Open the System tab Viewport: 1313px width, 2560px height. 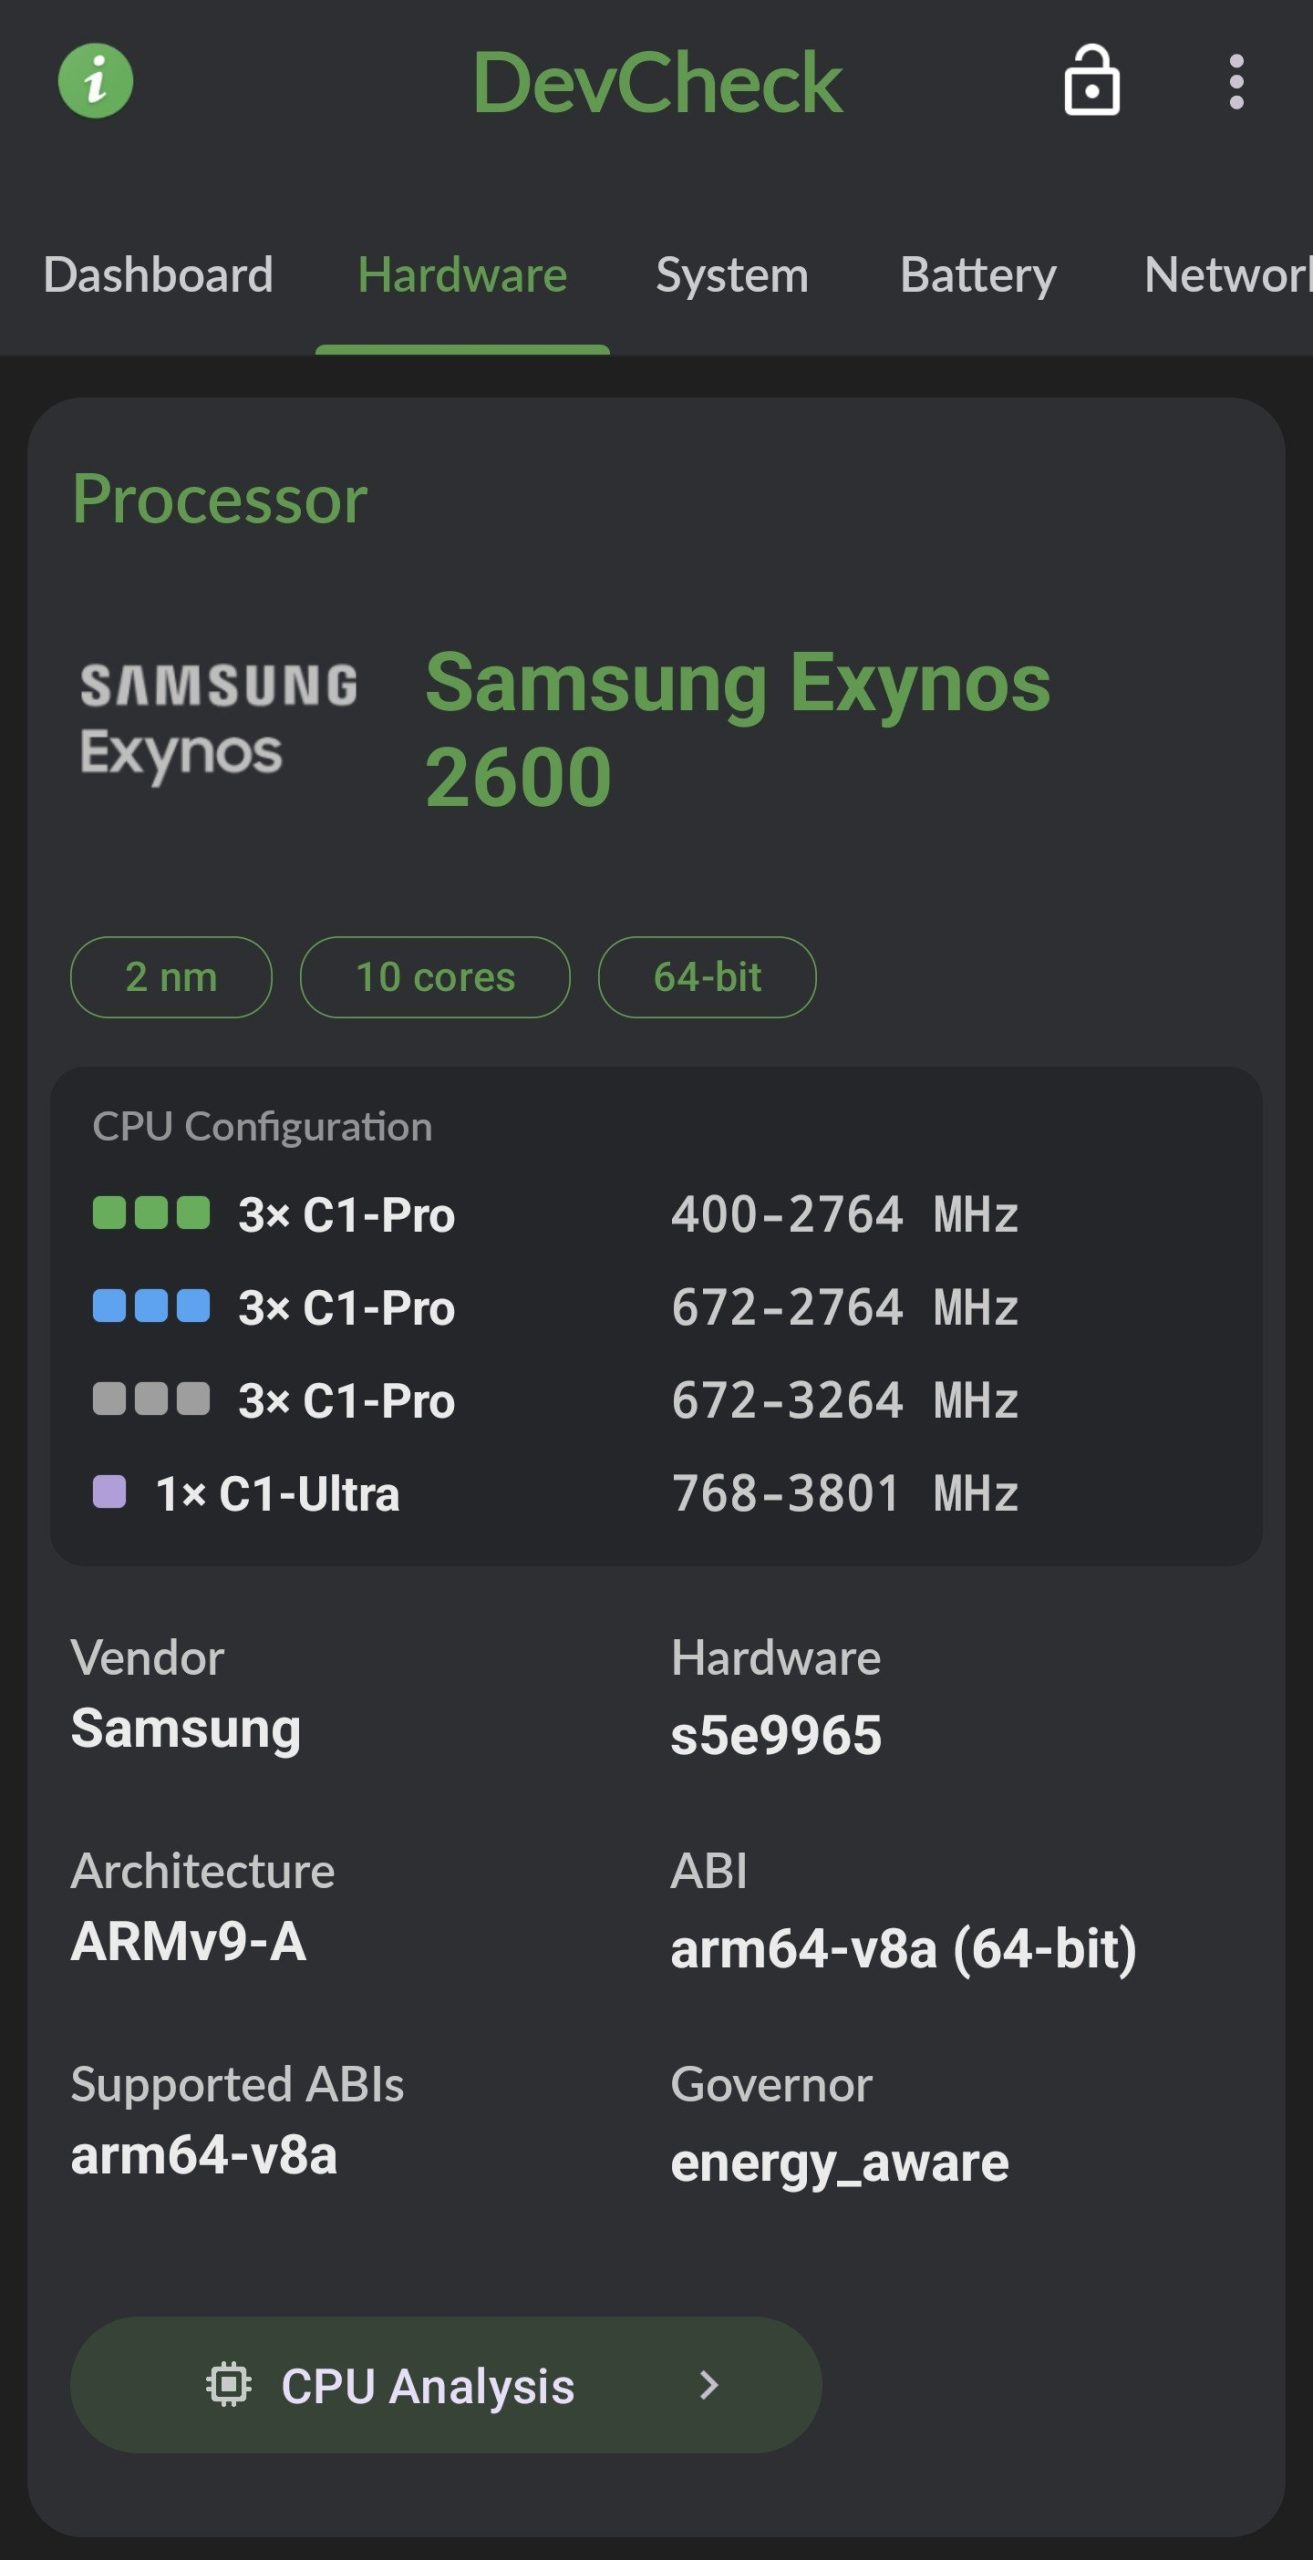732,275
